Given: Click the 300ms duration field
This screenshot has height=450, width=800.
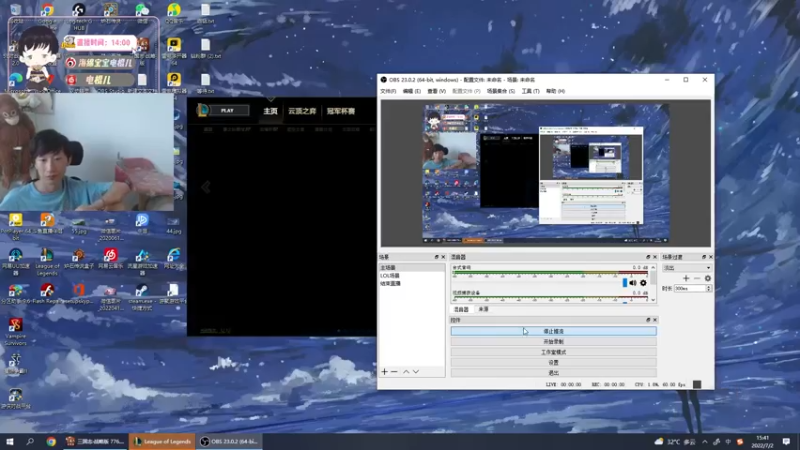Looking at the screenshot, I should (689, 288).
